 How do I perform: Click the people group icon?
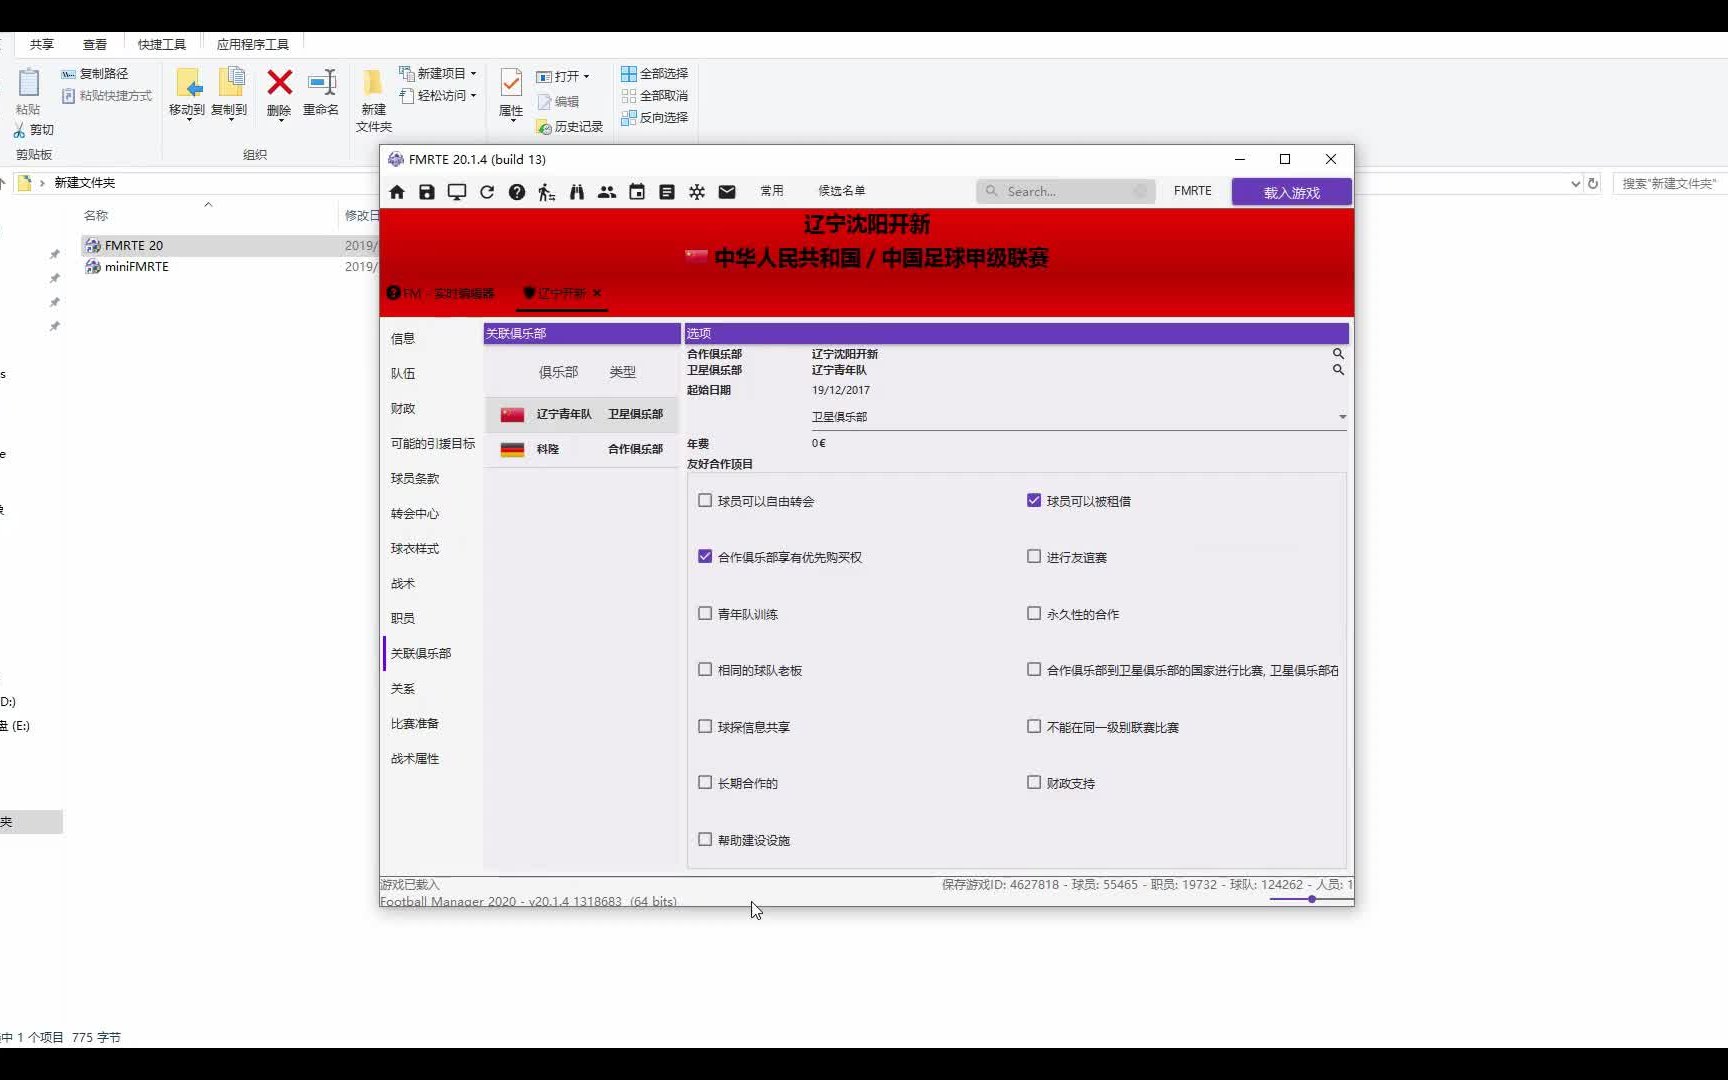pos(607,192)
